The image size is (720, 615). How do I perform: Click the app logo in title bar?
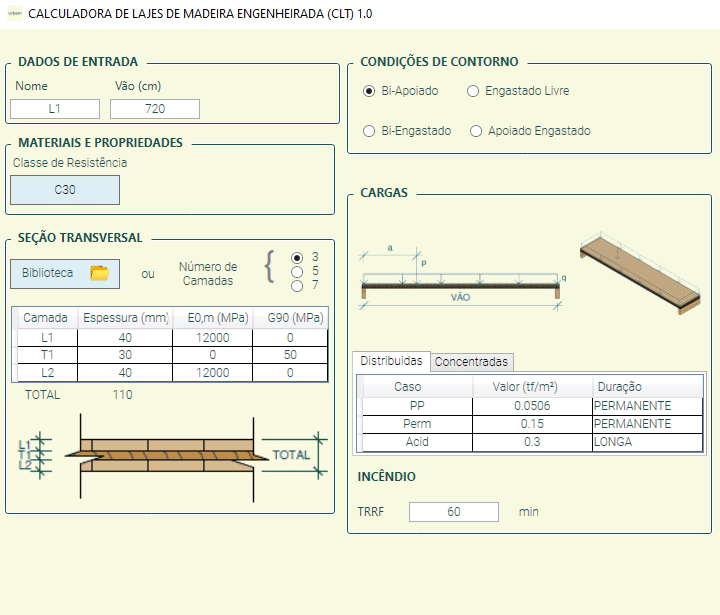coord(12,13)
